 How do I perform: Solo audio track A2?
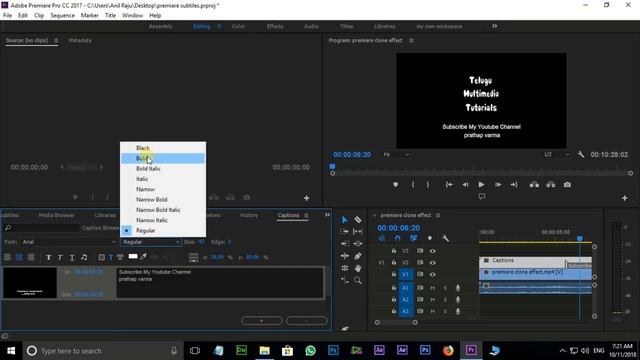[x=445, y=300]
